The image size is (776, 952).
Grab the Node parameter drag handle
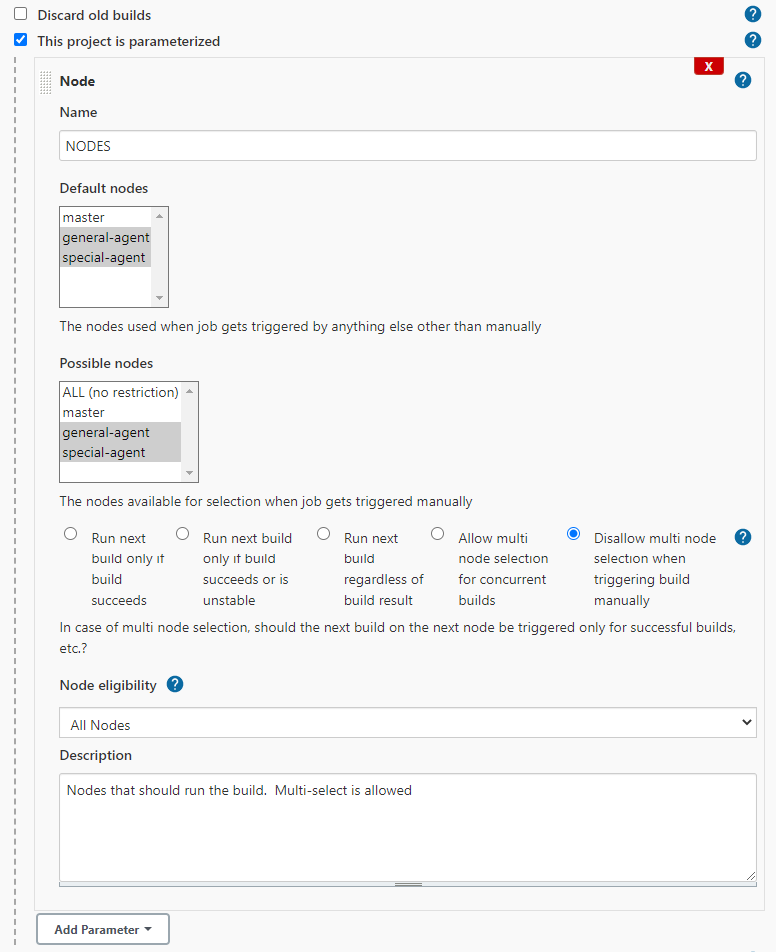[46, 83]
